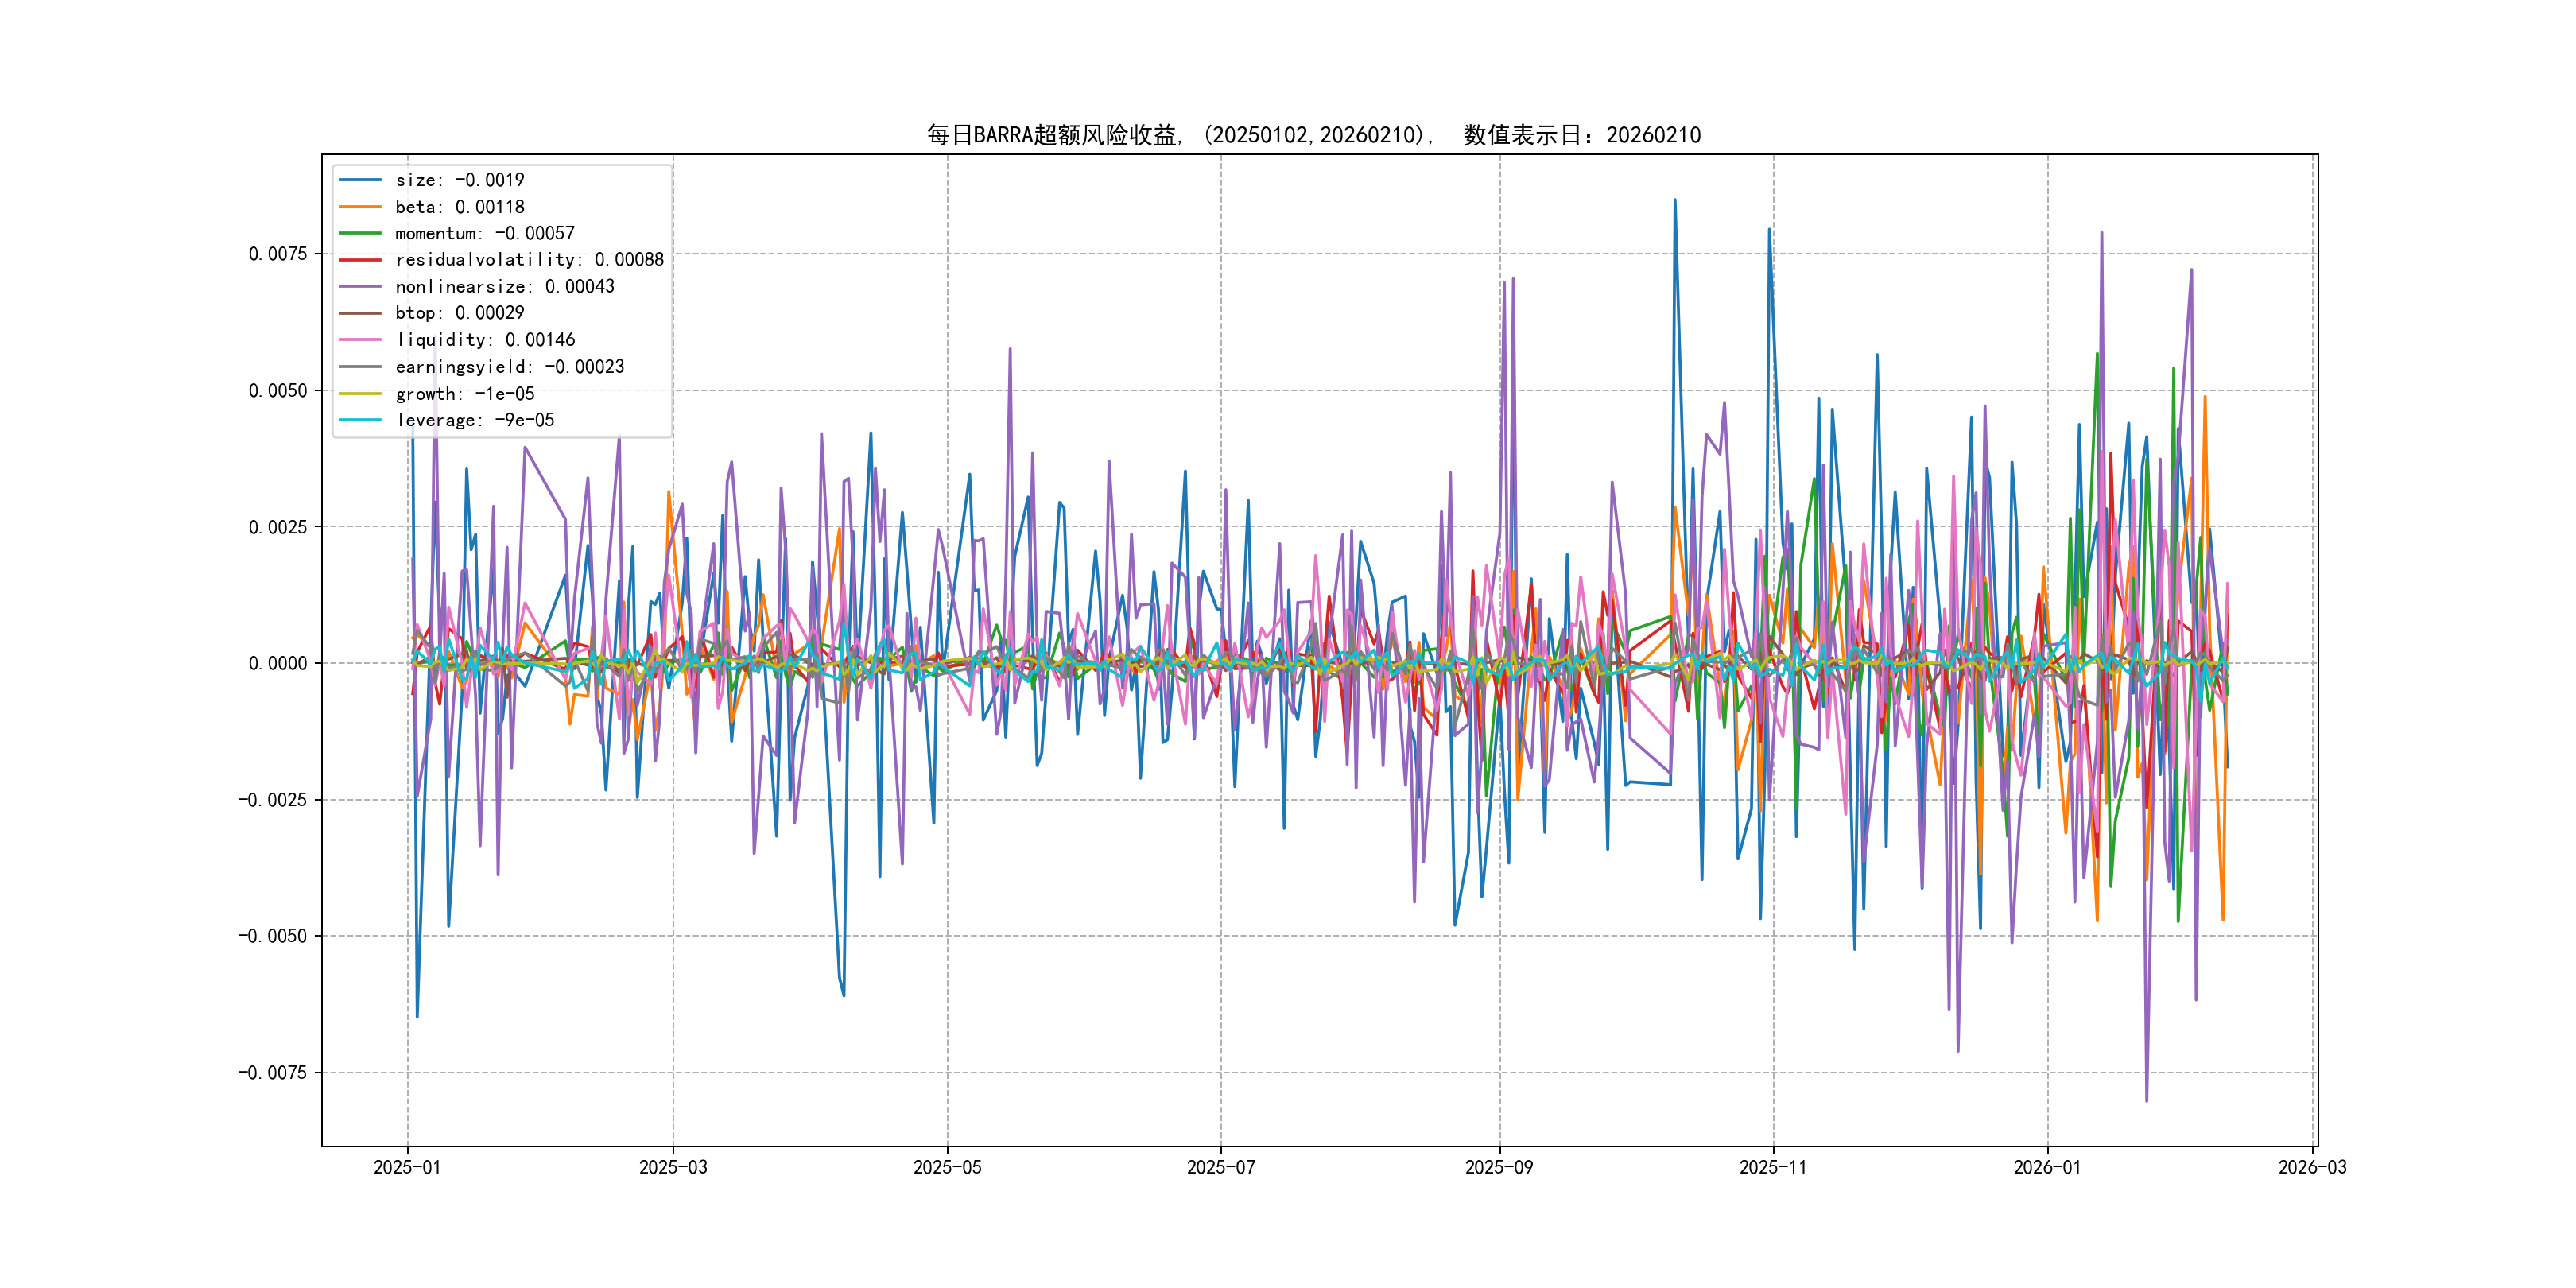Click the -0.0050 y-axis tick label
The image size is (2576, 1288).
point(272,936)
